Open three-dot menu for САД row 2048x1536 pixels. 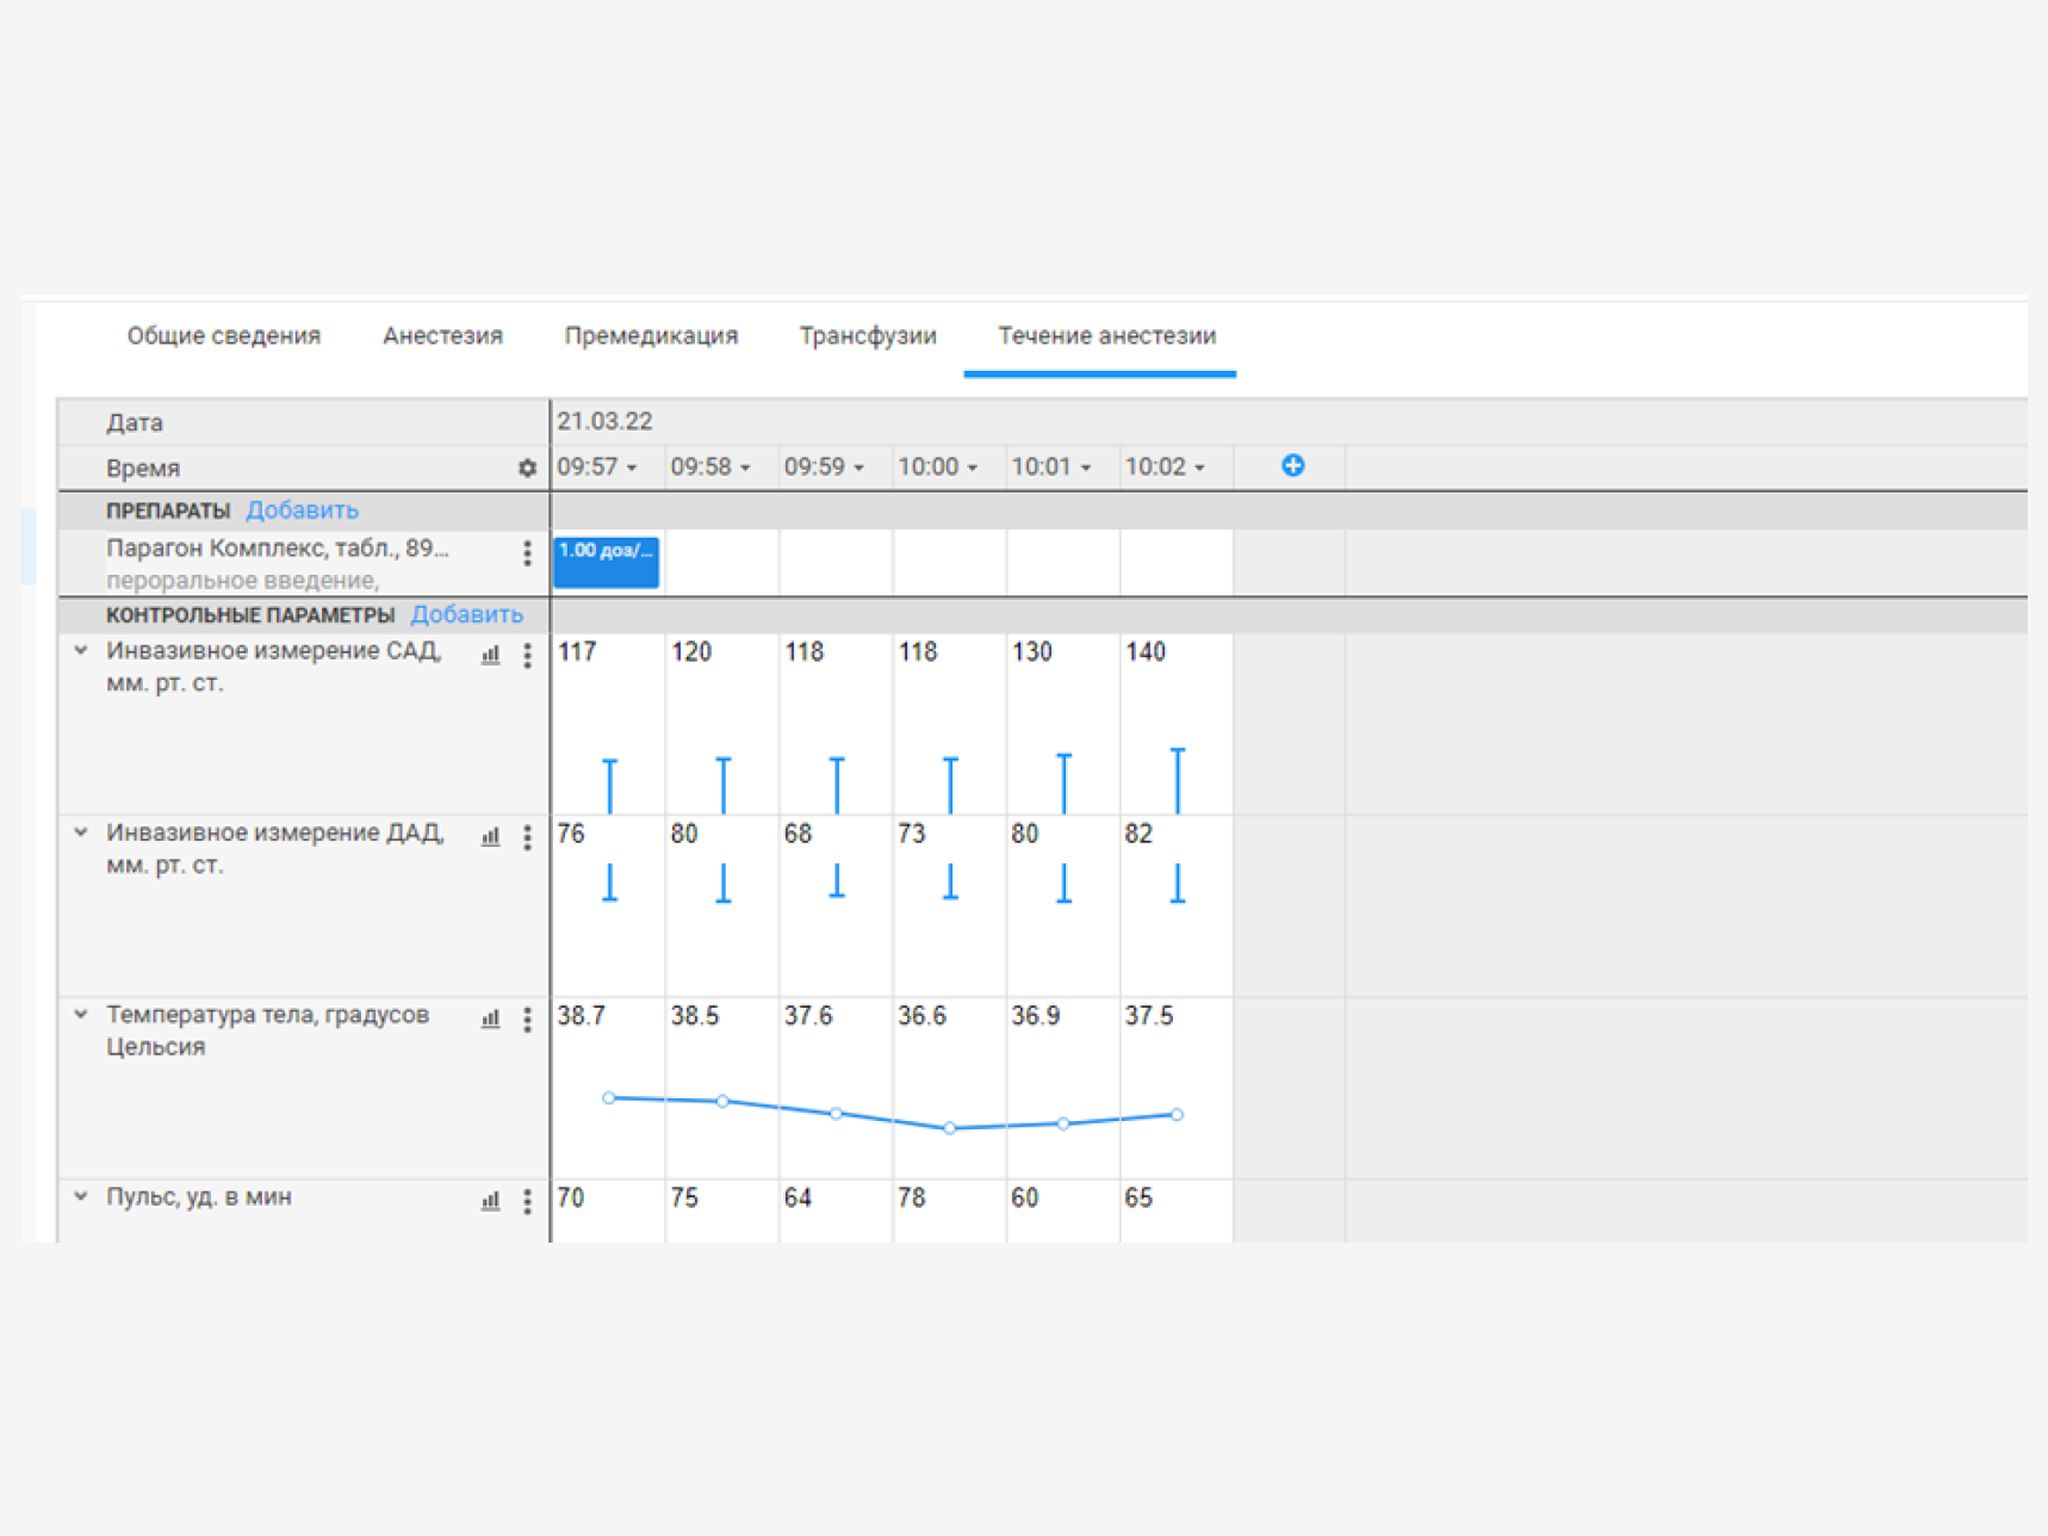coord(527,656)
